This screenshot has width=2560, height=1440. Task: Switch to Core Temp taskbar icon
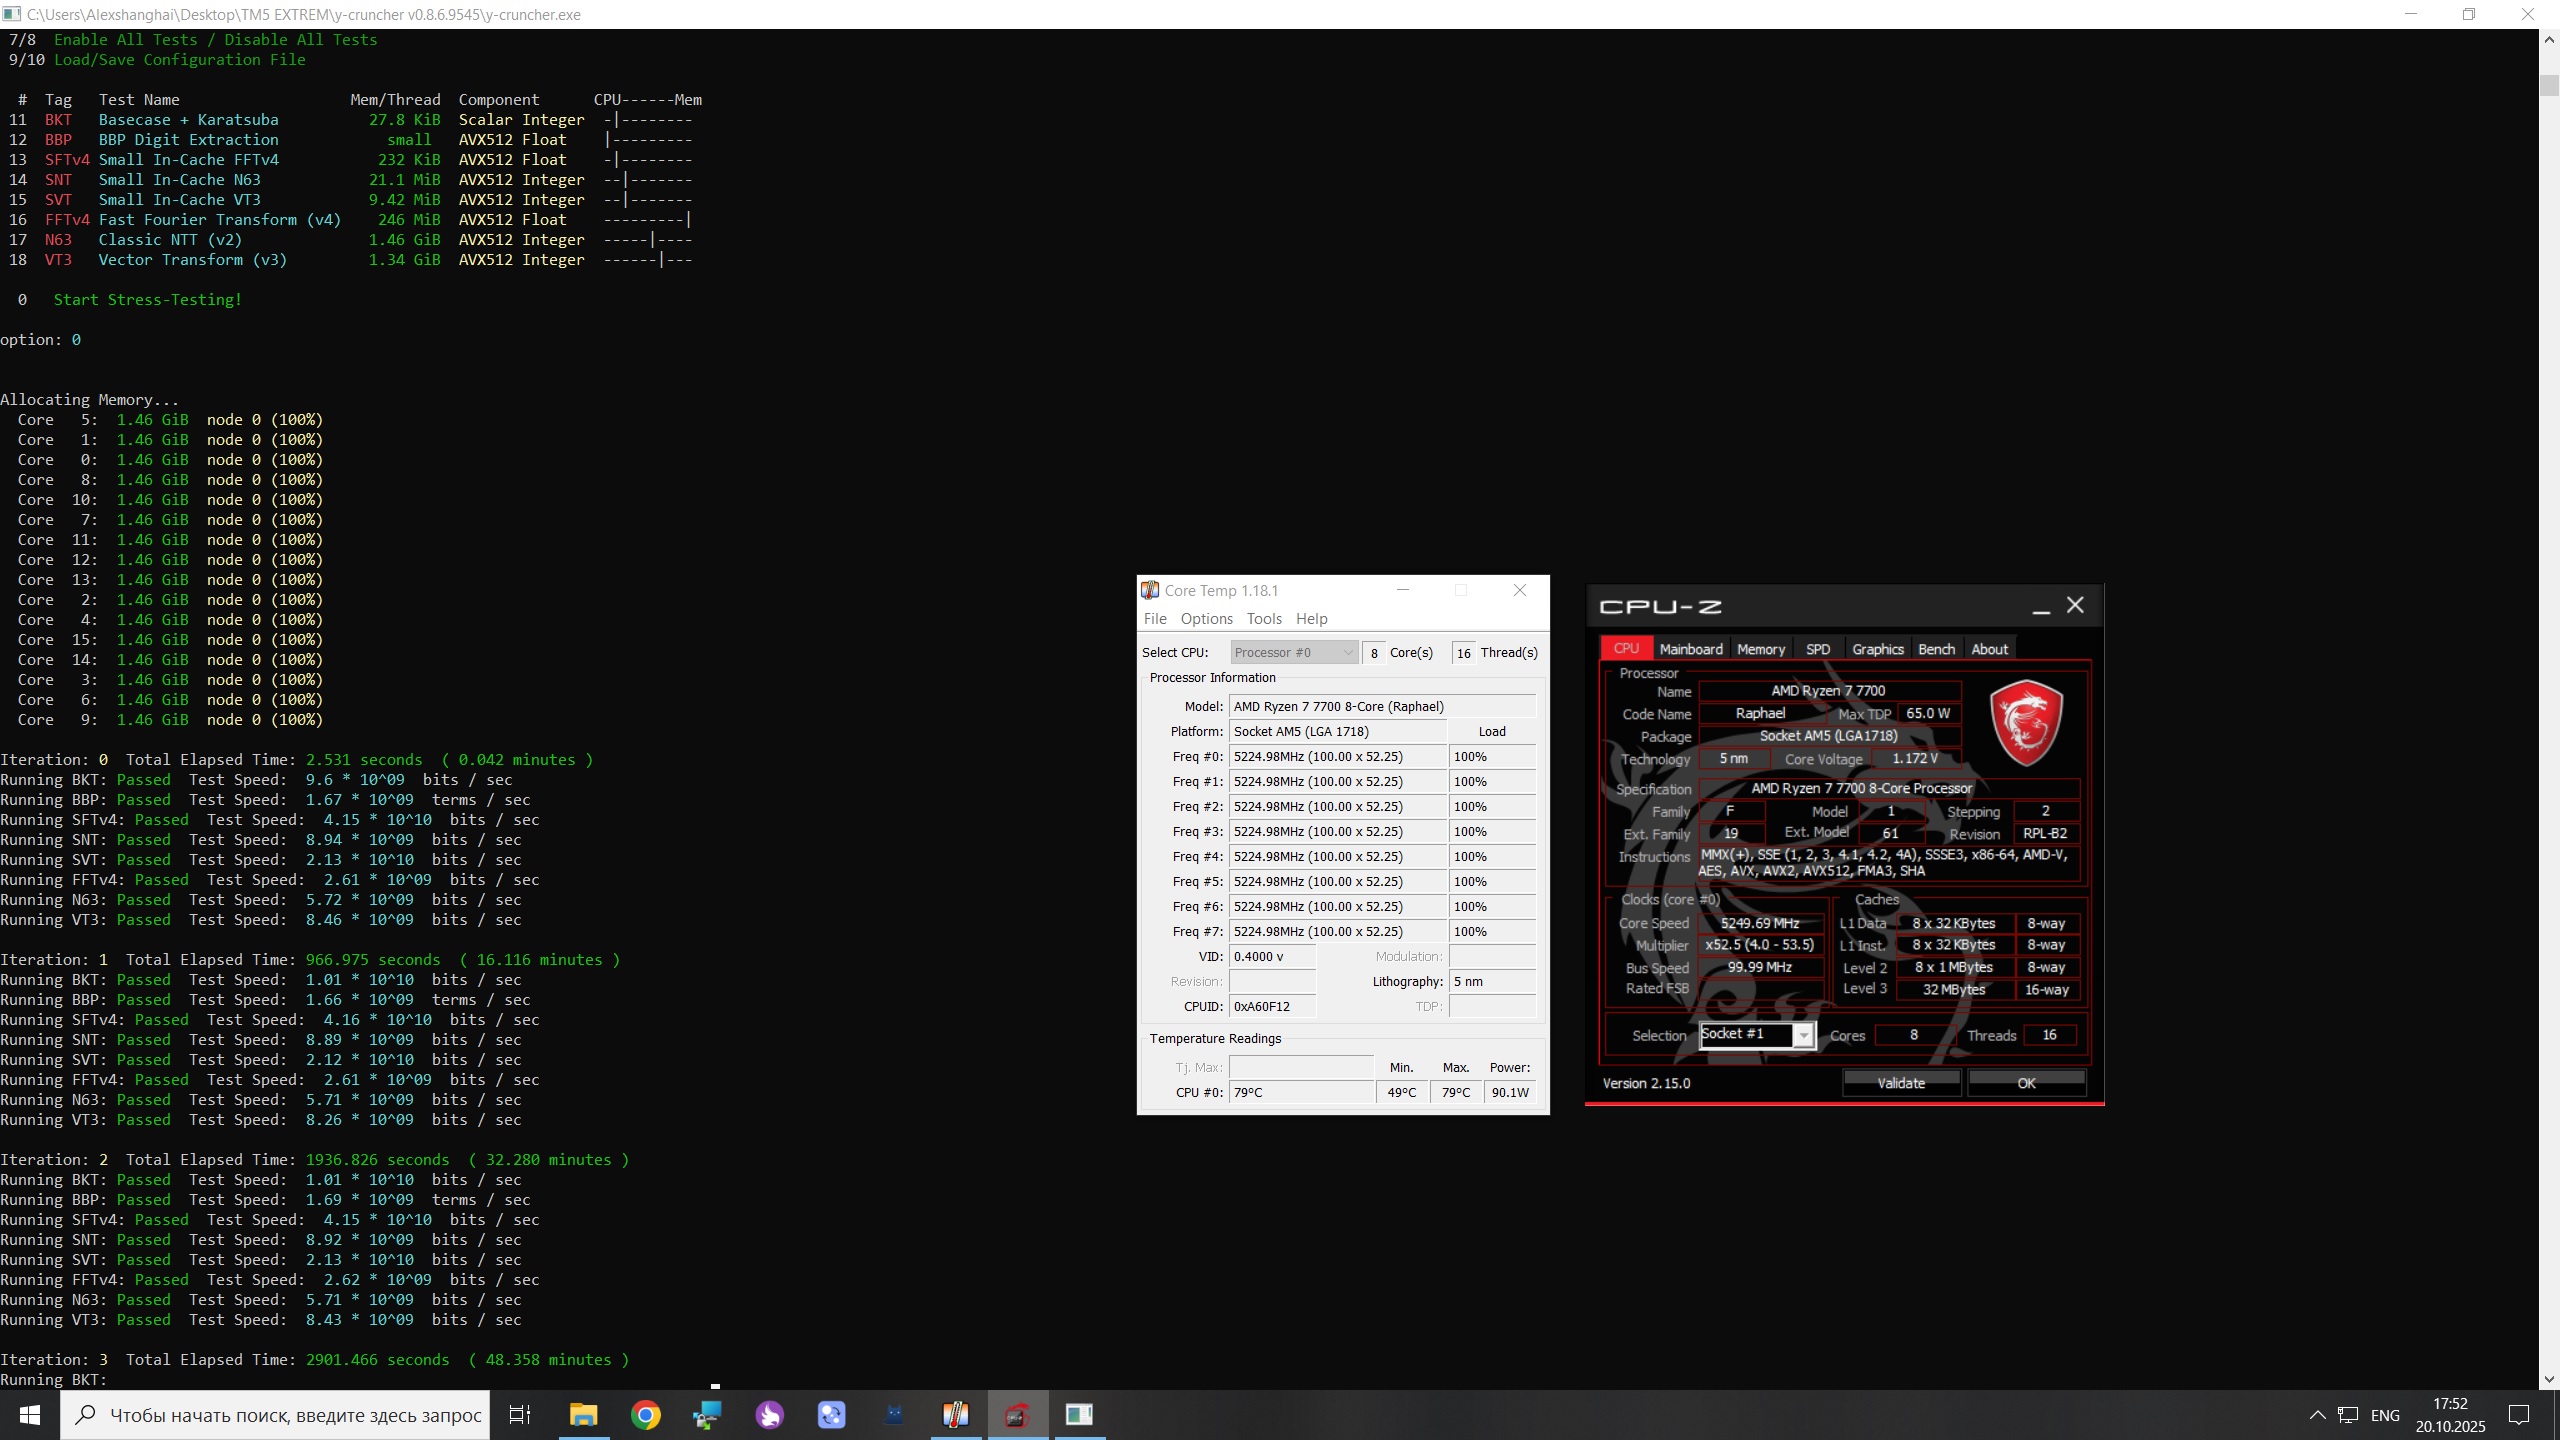(x=955, y=1415)
